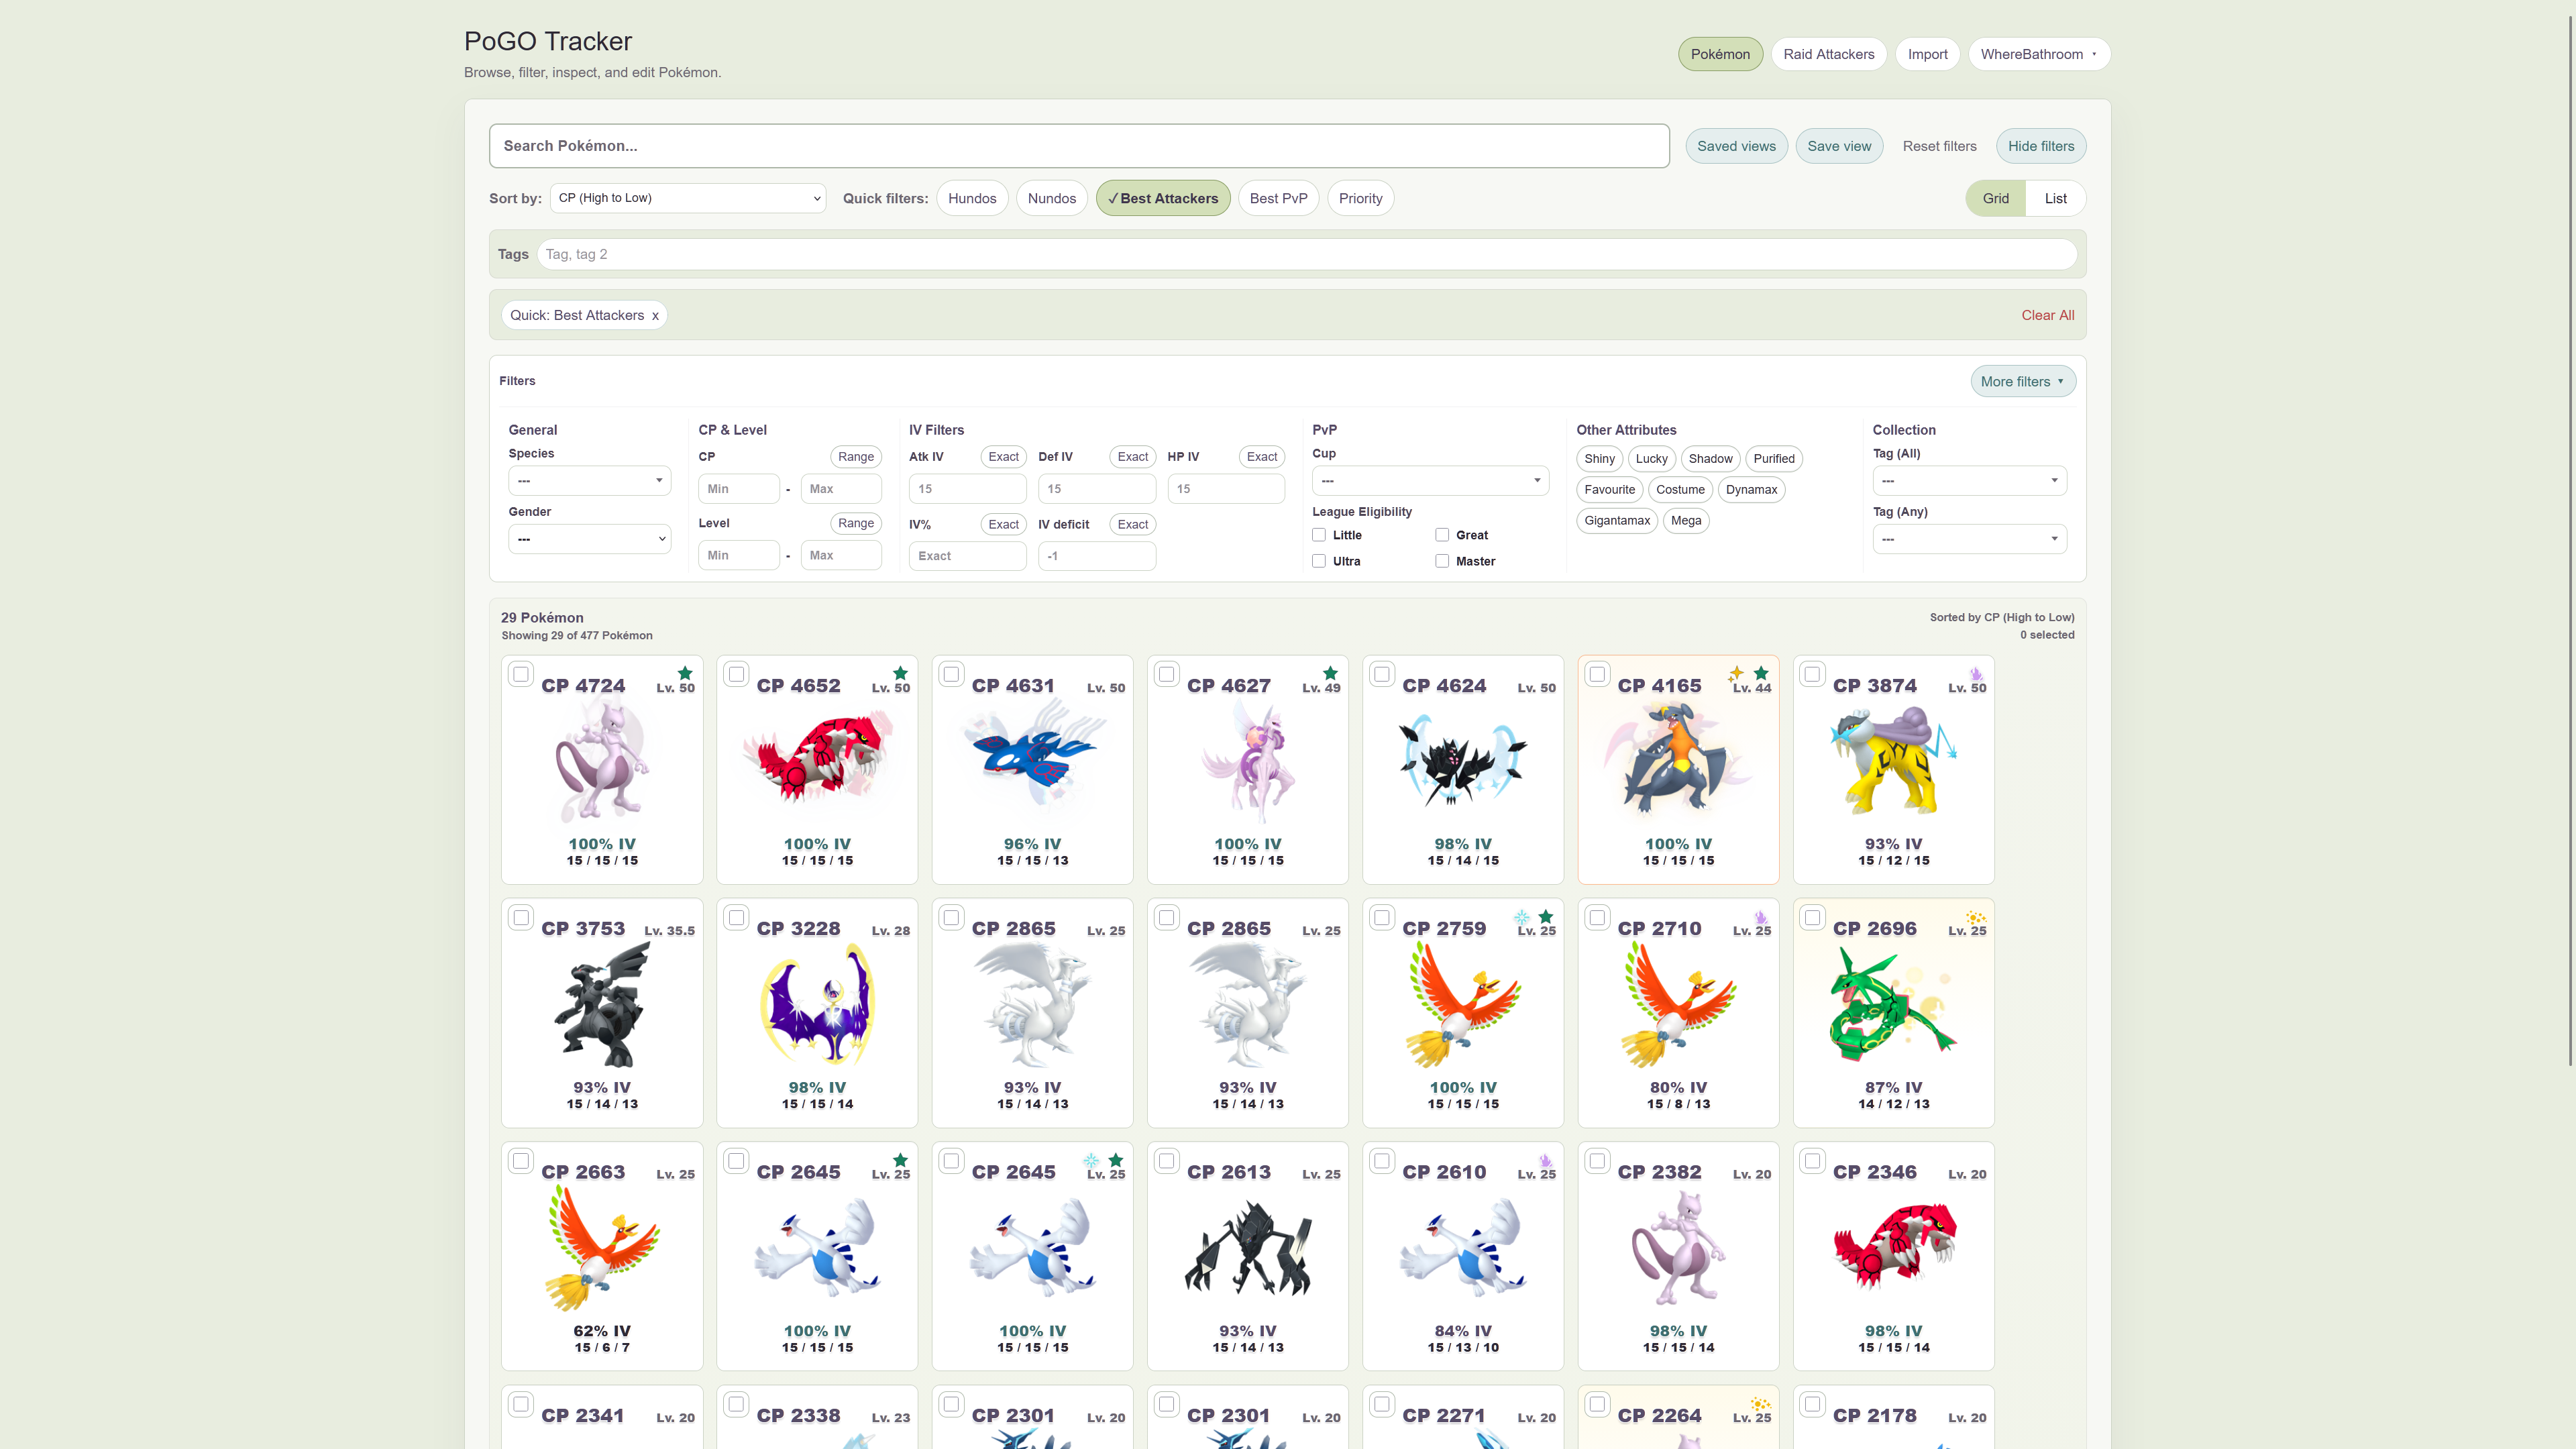Viewport: 2576px width, 1449px height.
Task: Switch to List view
Action: (x=2055, y=198)
